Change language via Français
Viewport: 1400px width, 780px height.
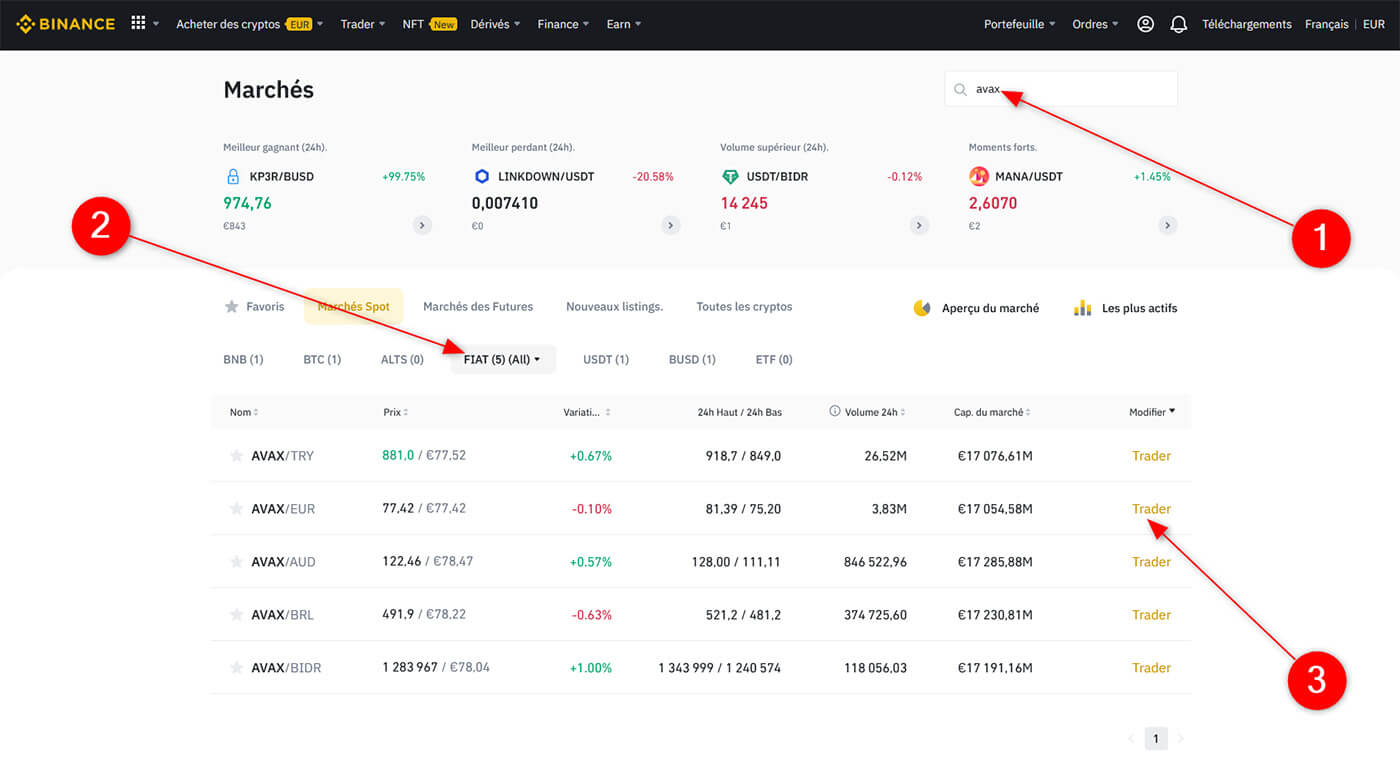pyautogui.click(x=1326, y=24)
